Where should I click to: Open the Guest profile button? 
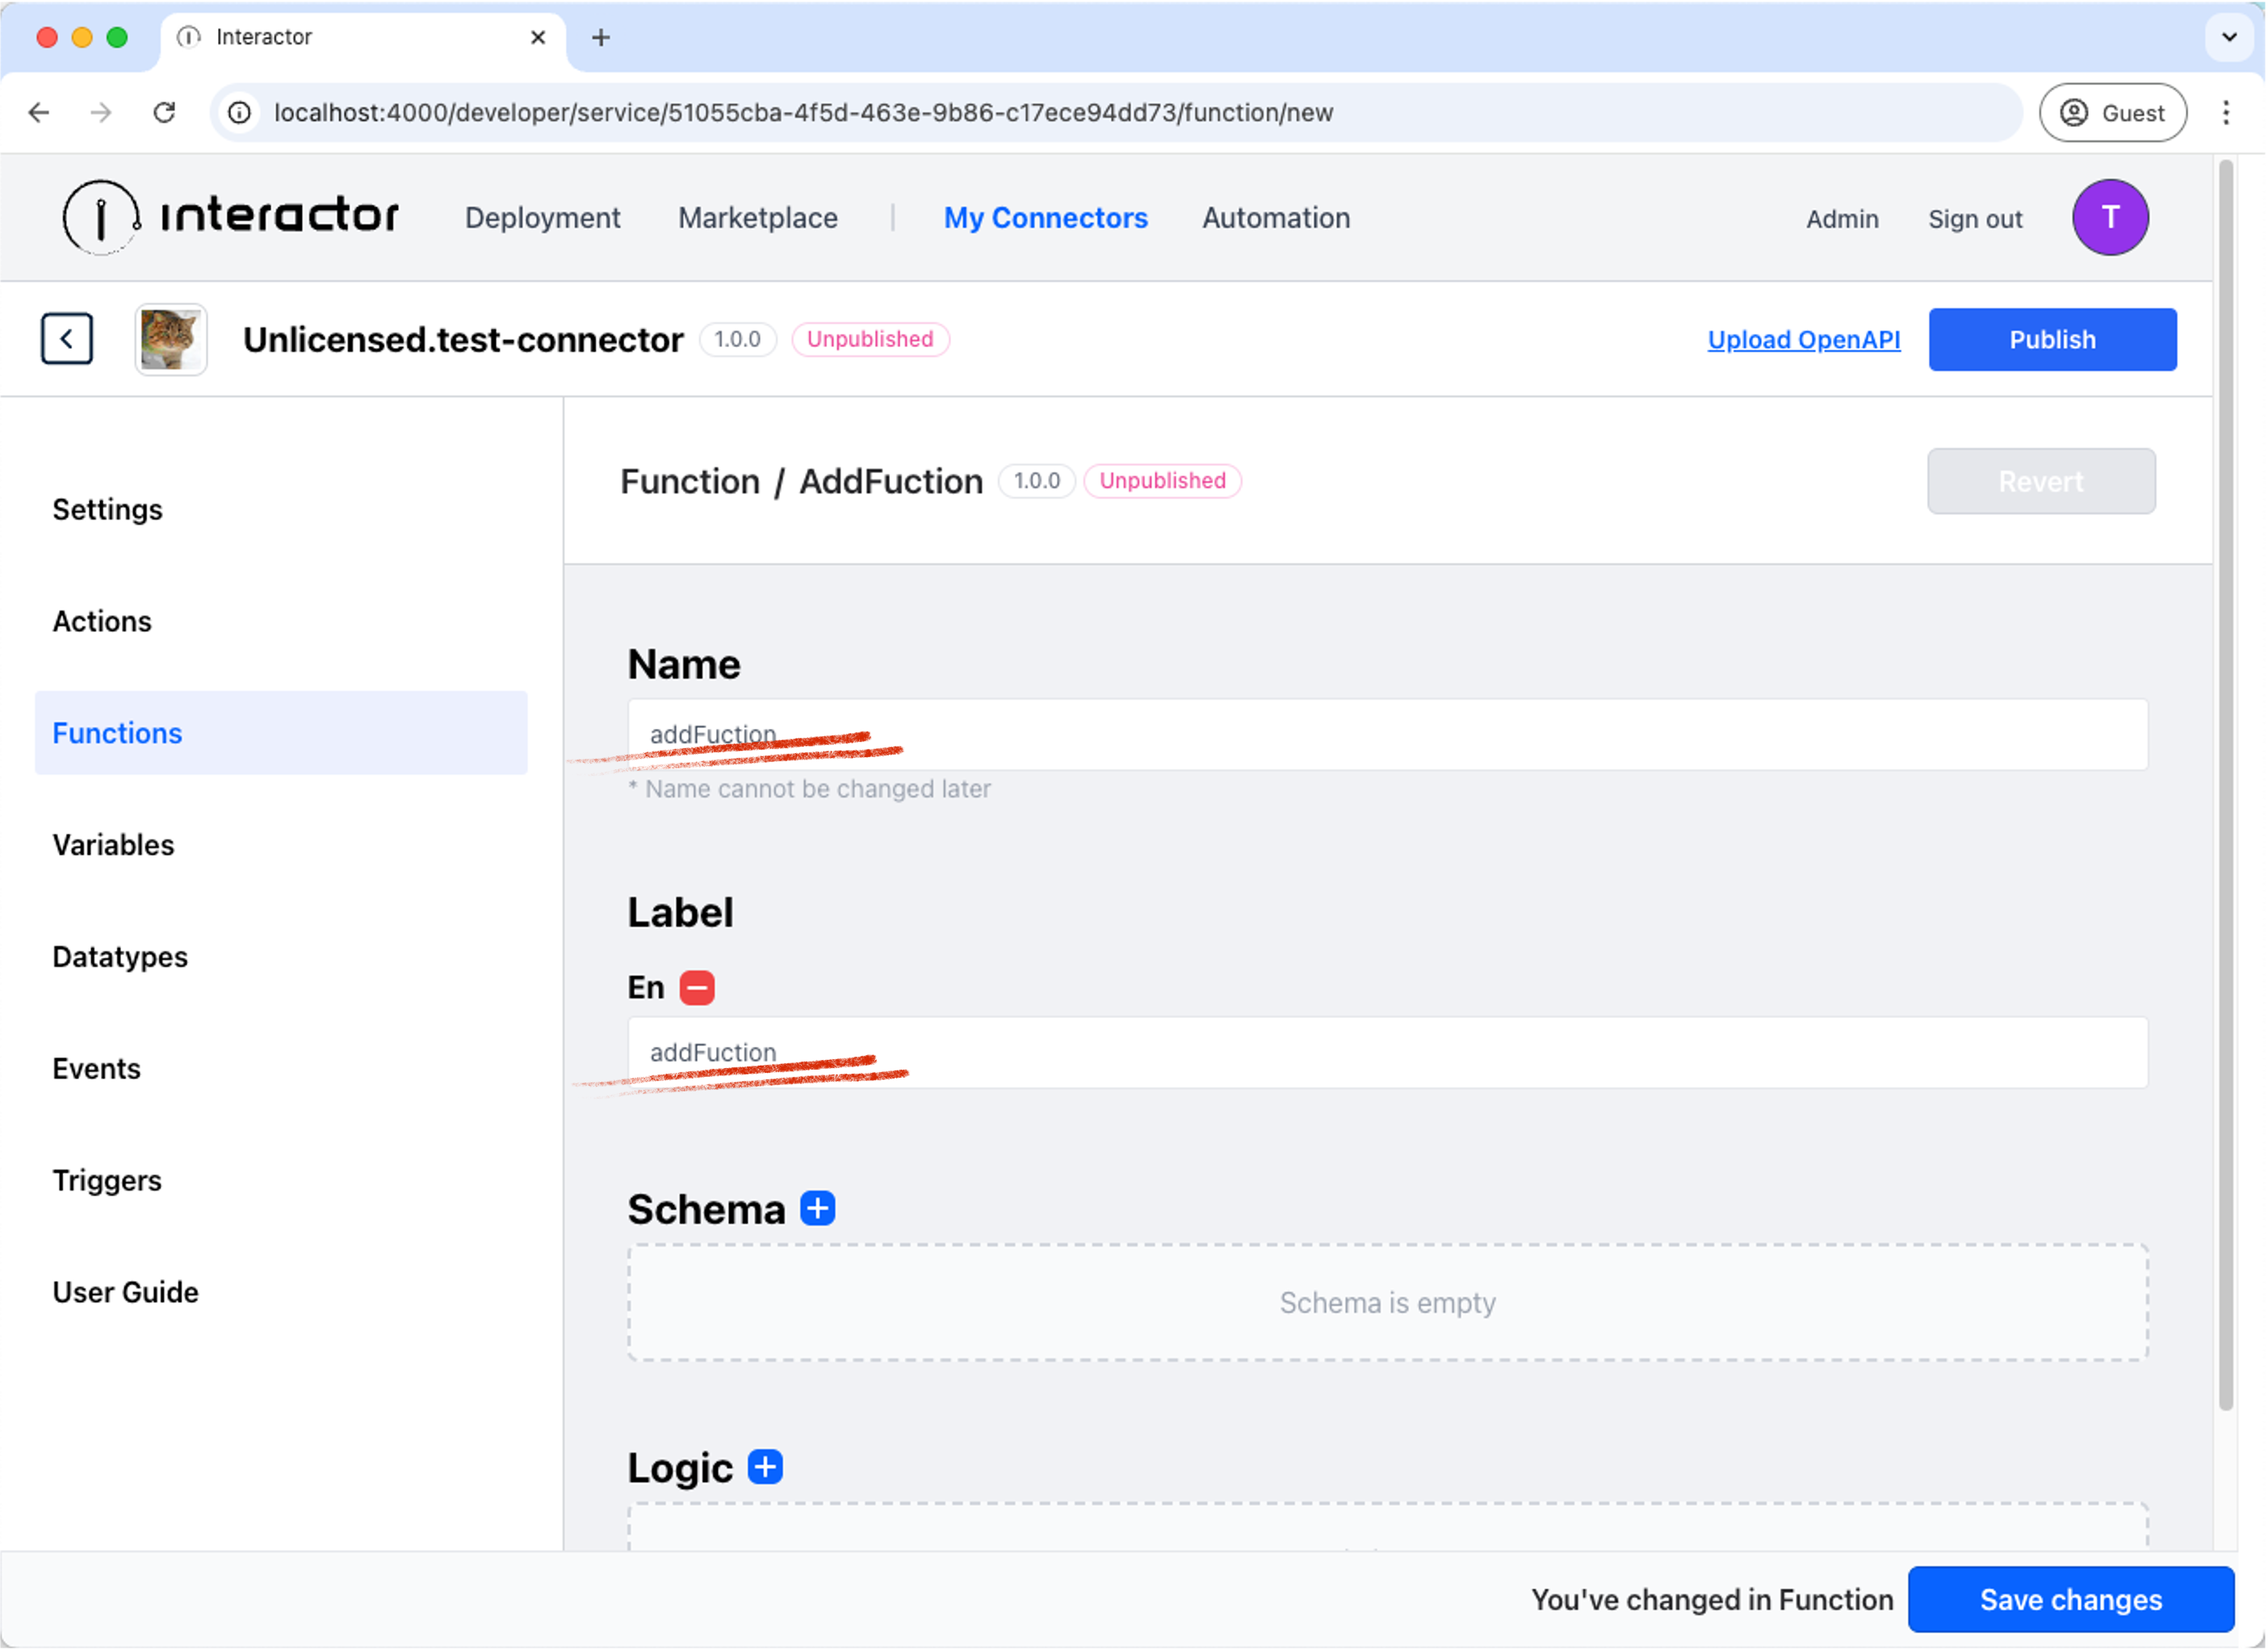(2114, 113)
